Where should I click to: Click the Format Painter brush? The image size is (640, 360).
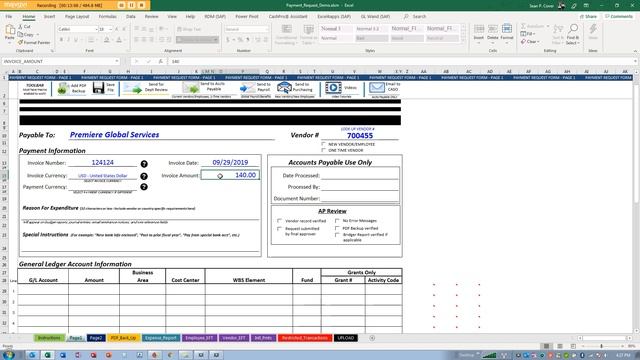34,42
